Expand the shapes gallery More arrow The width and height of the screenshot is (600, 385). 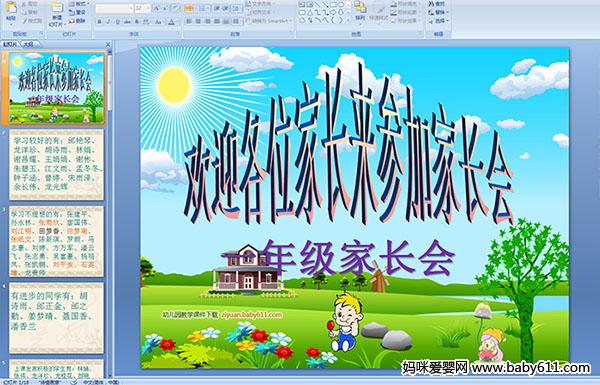pyautogui.click(x=348, y=20)
